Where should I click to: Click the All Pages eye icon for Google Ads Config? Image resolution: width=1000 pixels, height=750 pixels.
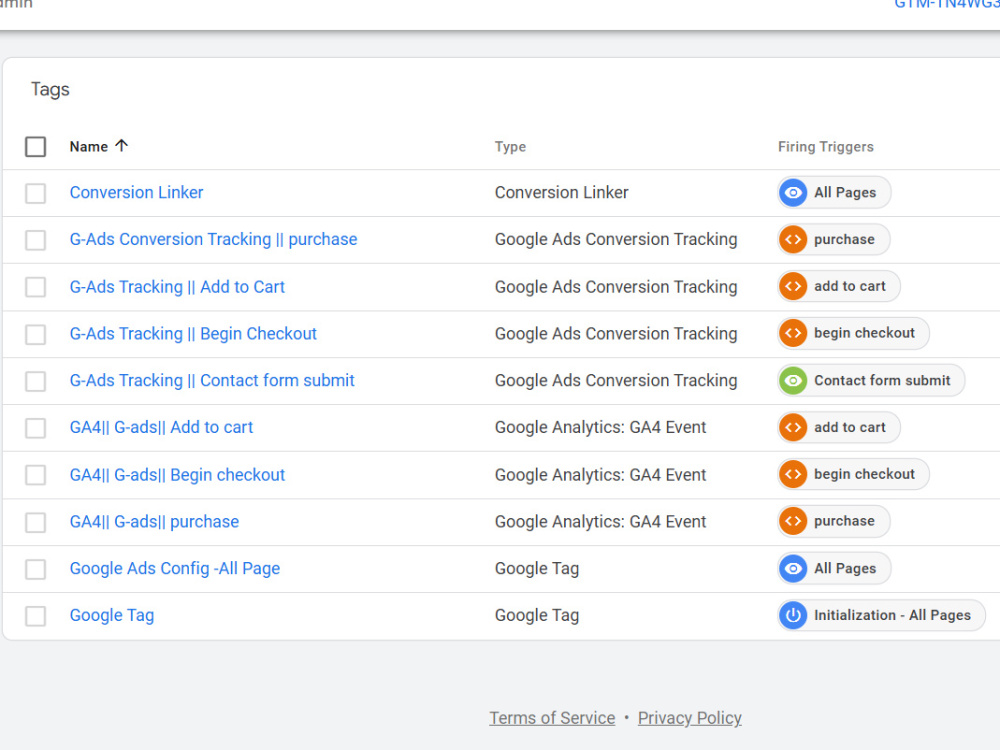click(x=793, y=568)
